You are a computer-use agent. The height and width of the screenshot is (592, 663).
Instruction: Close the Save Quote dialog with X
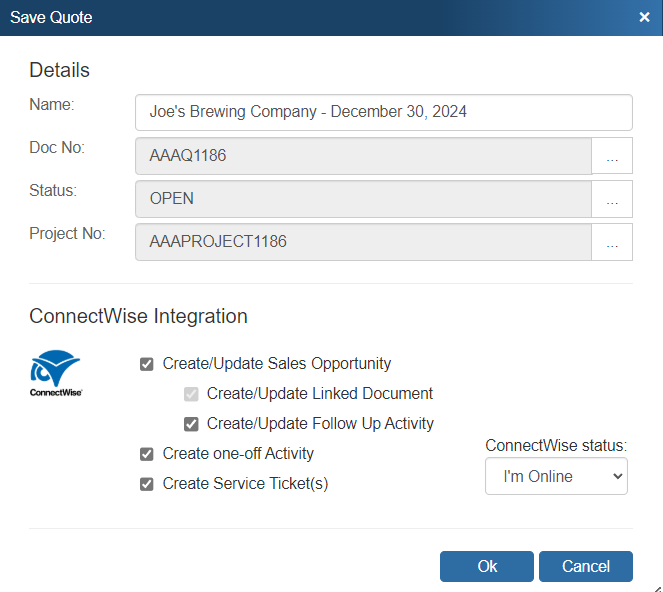coord(645,17)
